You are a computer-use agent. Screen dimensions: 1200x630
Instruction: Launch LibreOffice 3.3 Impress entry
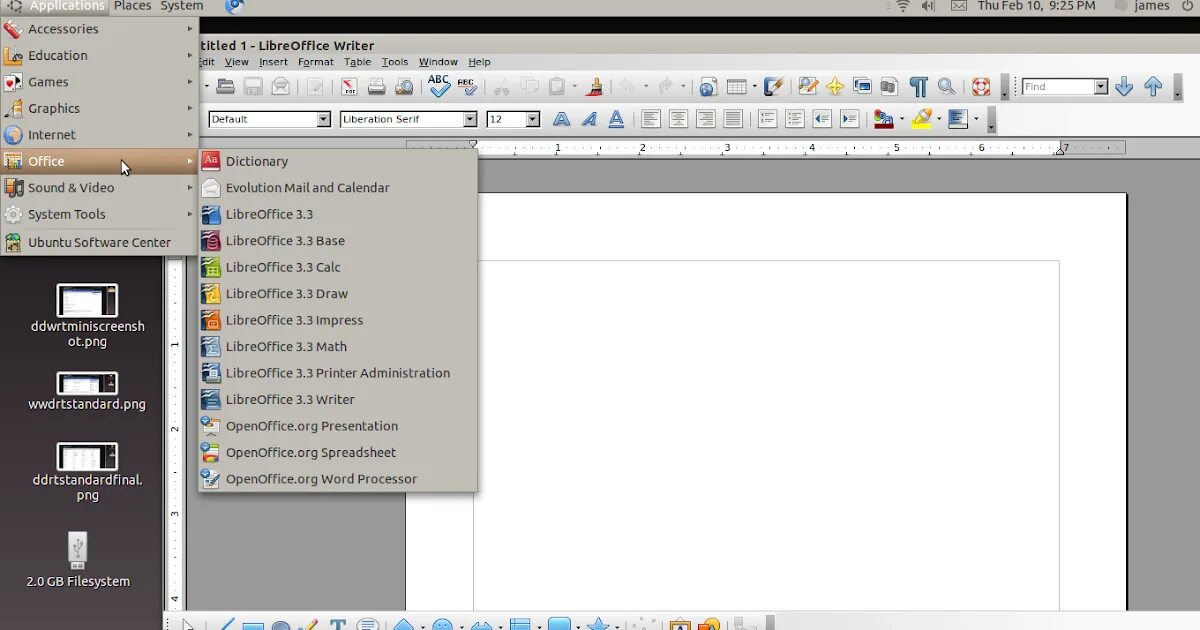click(x=338, y=320)
